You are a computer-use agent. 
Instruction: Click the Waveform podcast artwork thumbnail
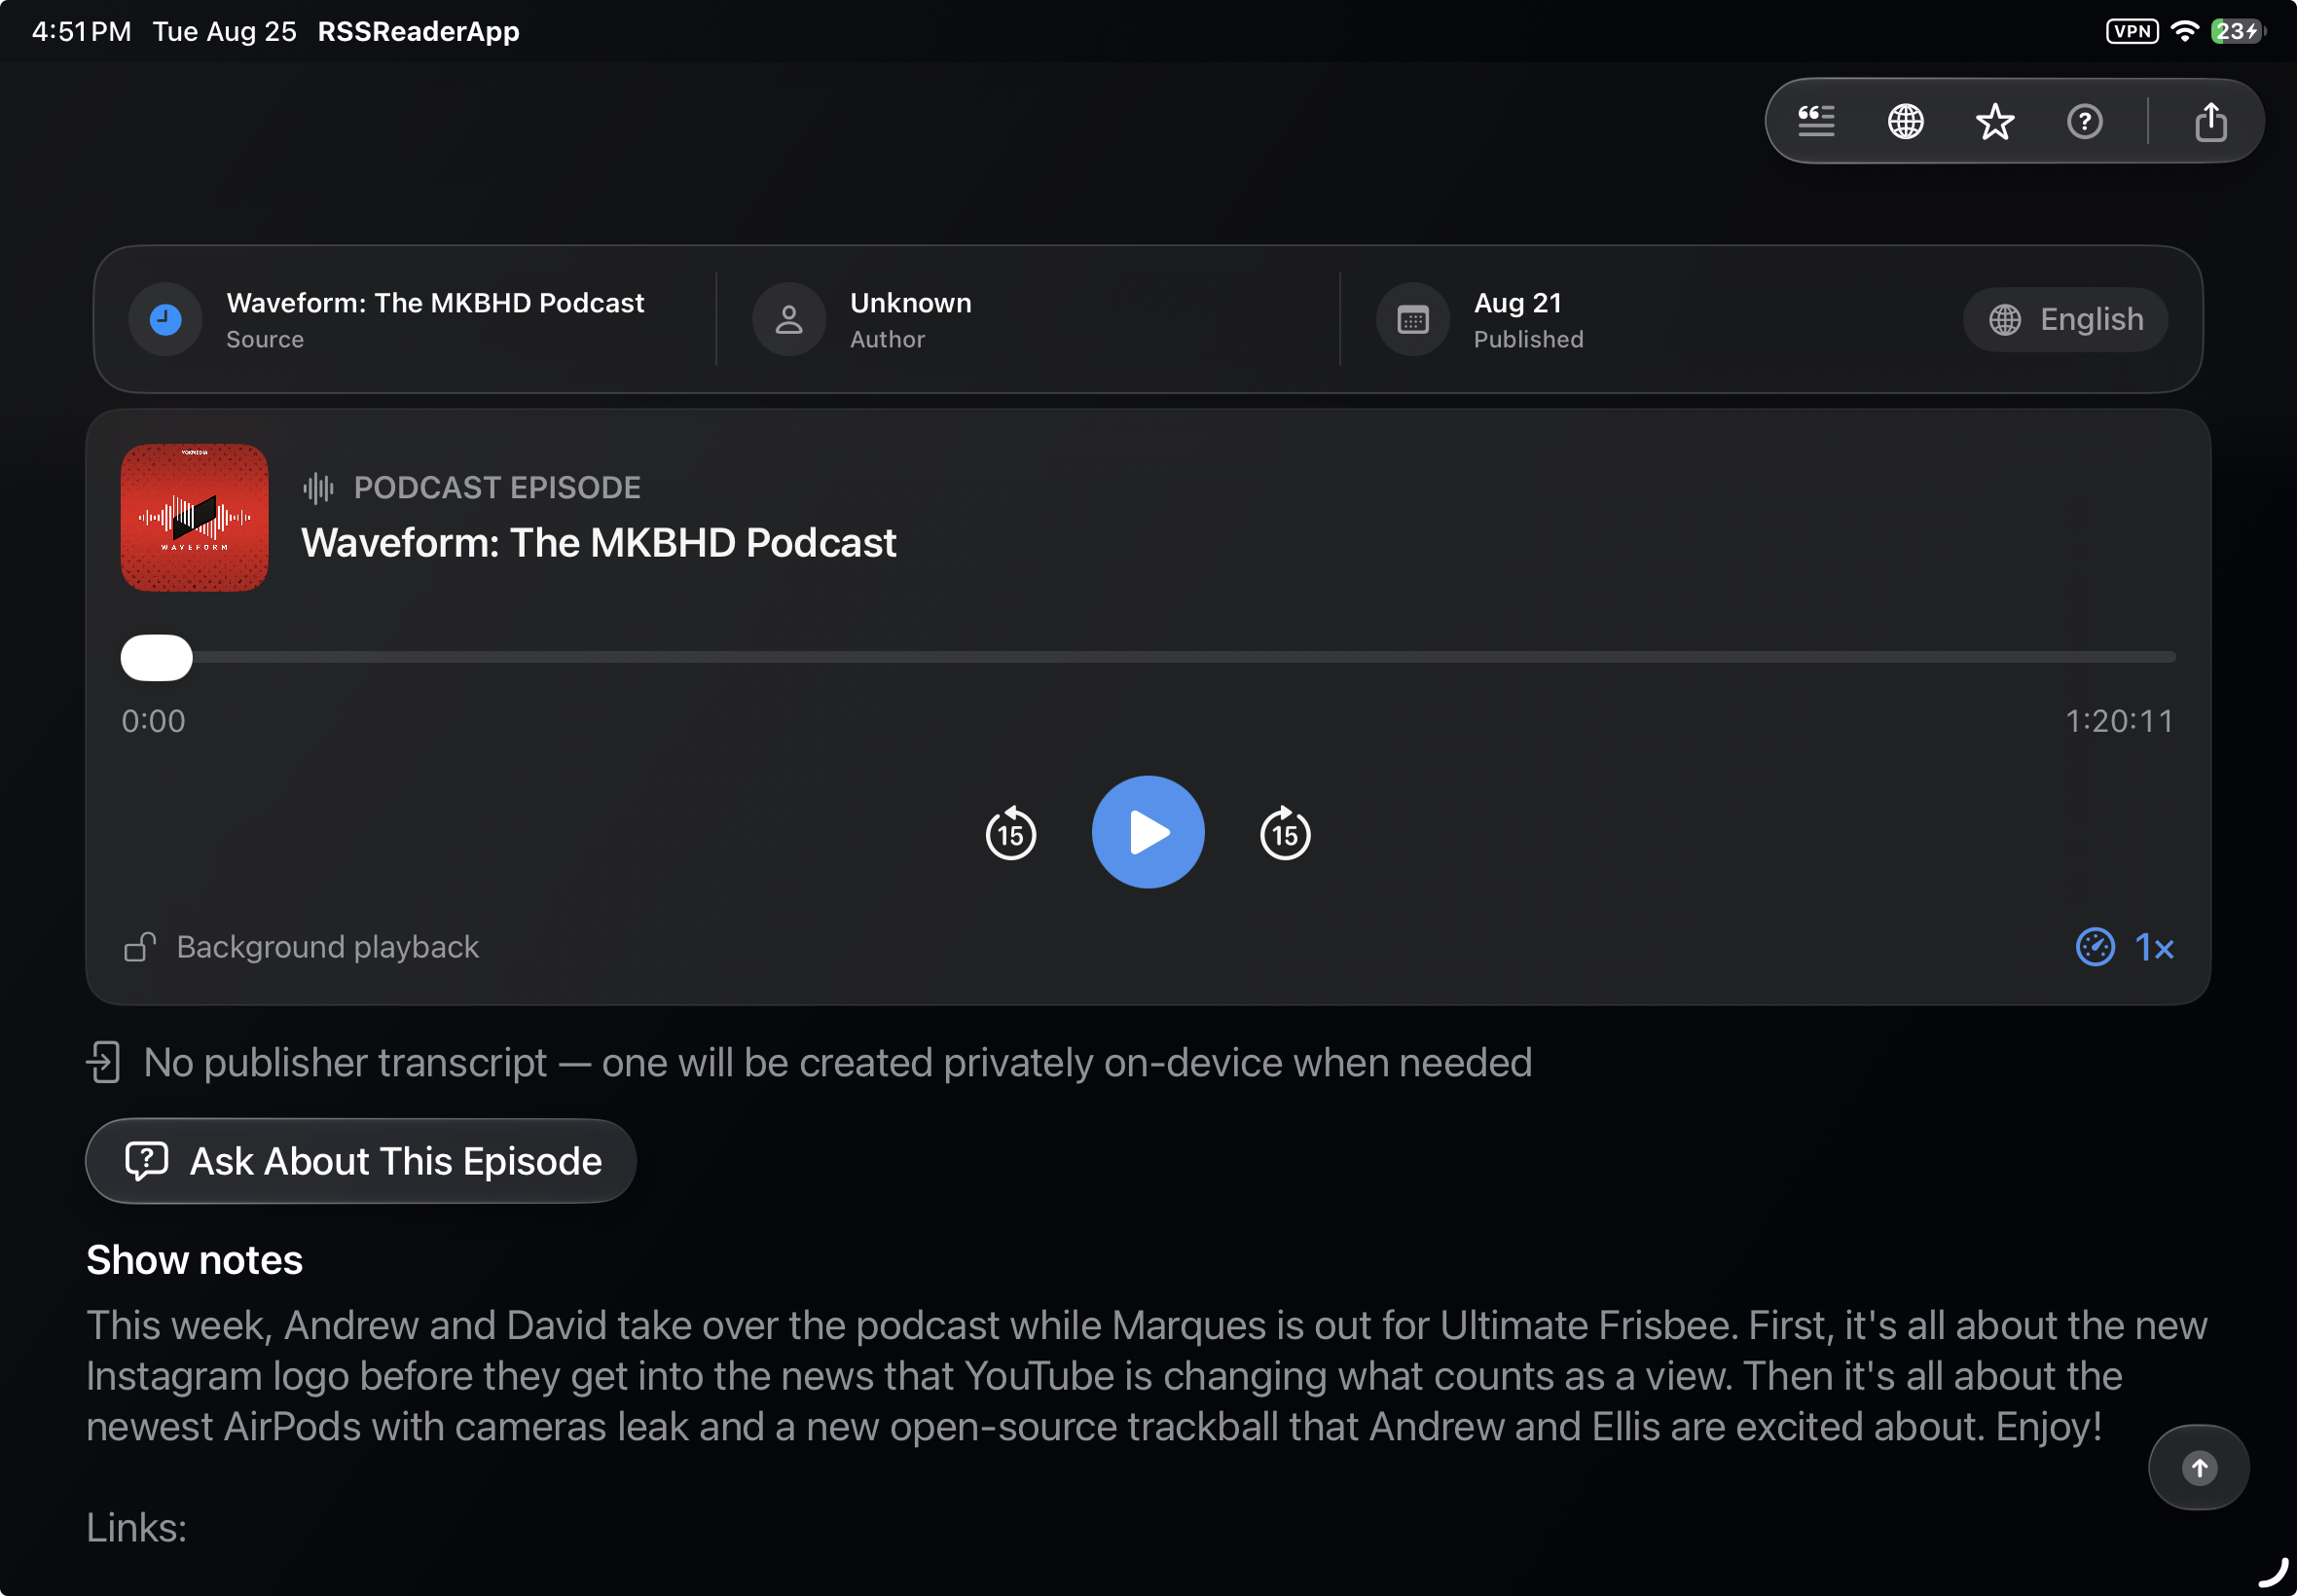point(195,518)
